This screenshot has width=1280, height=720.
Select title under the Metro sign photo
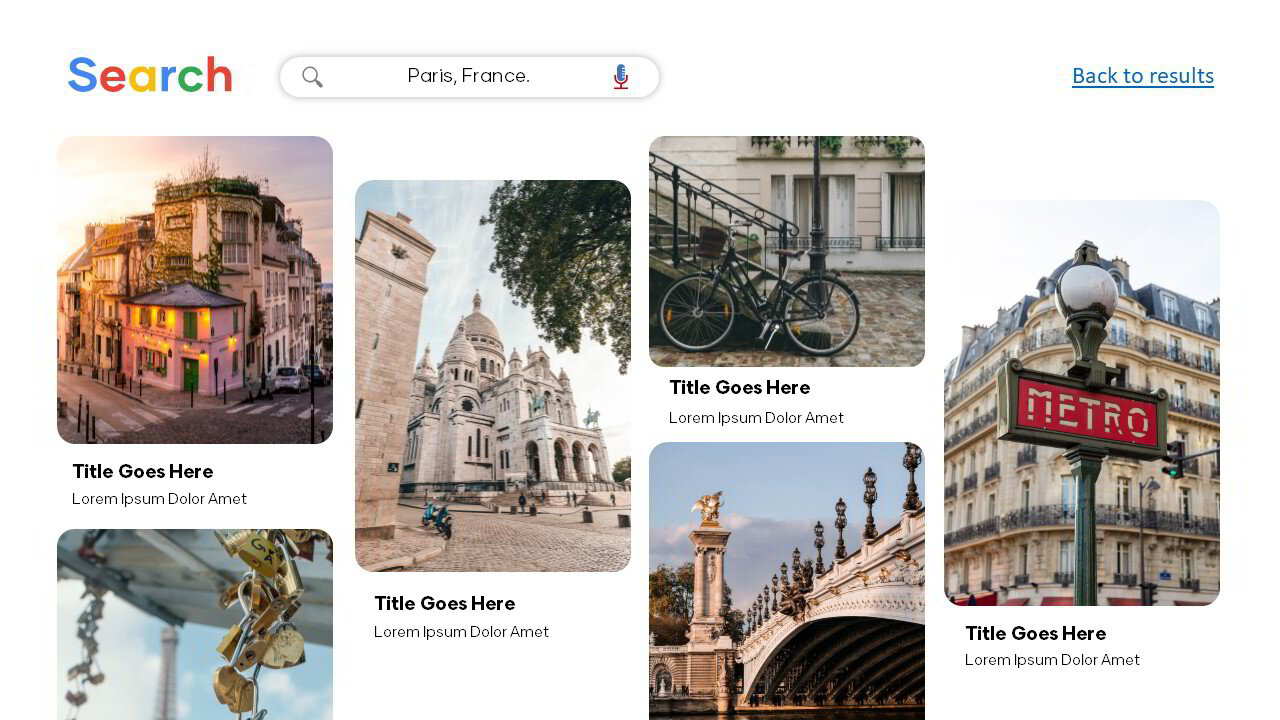pos(1036,633)
